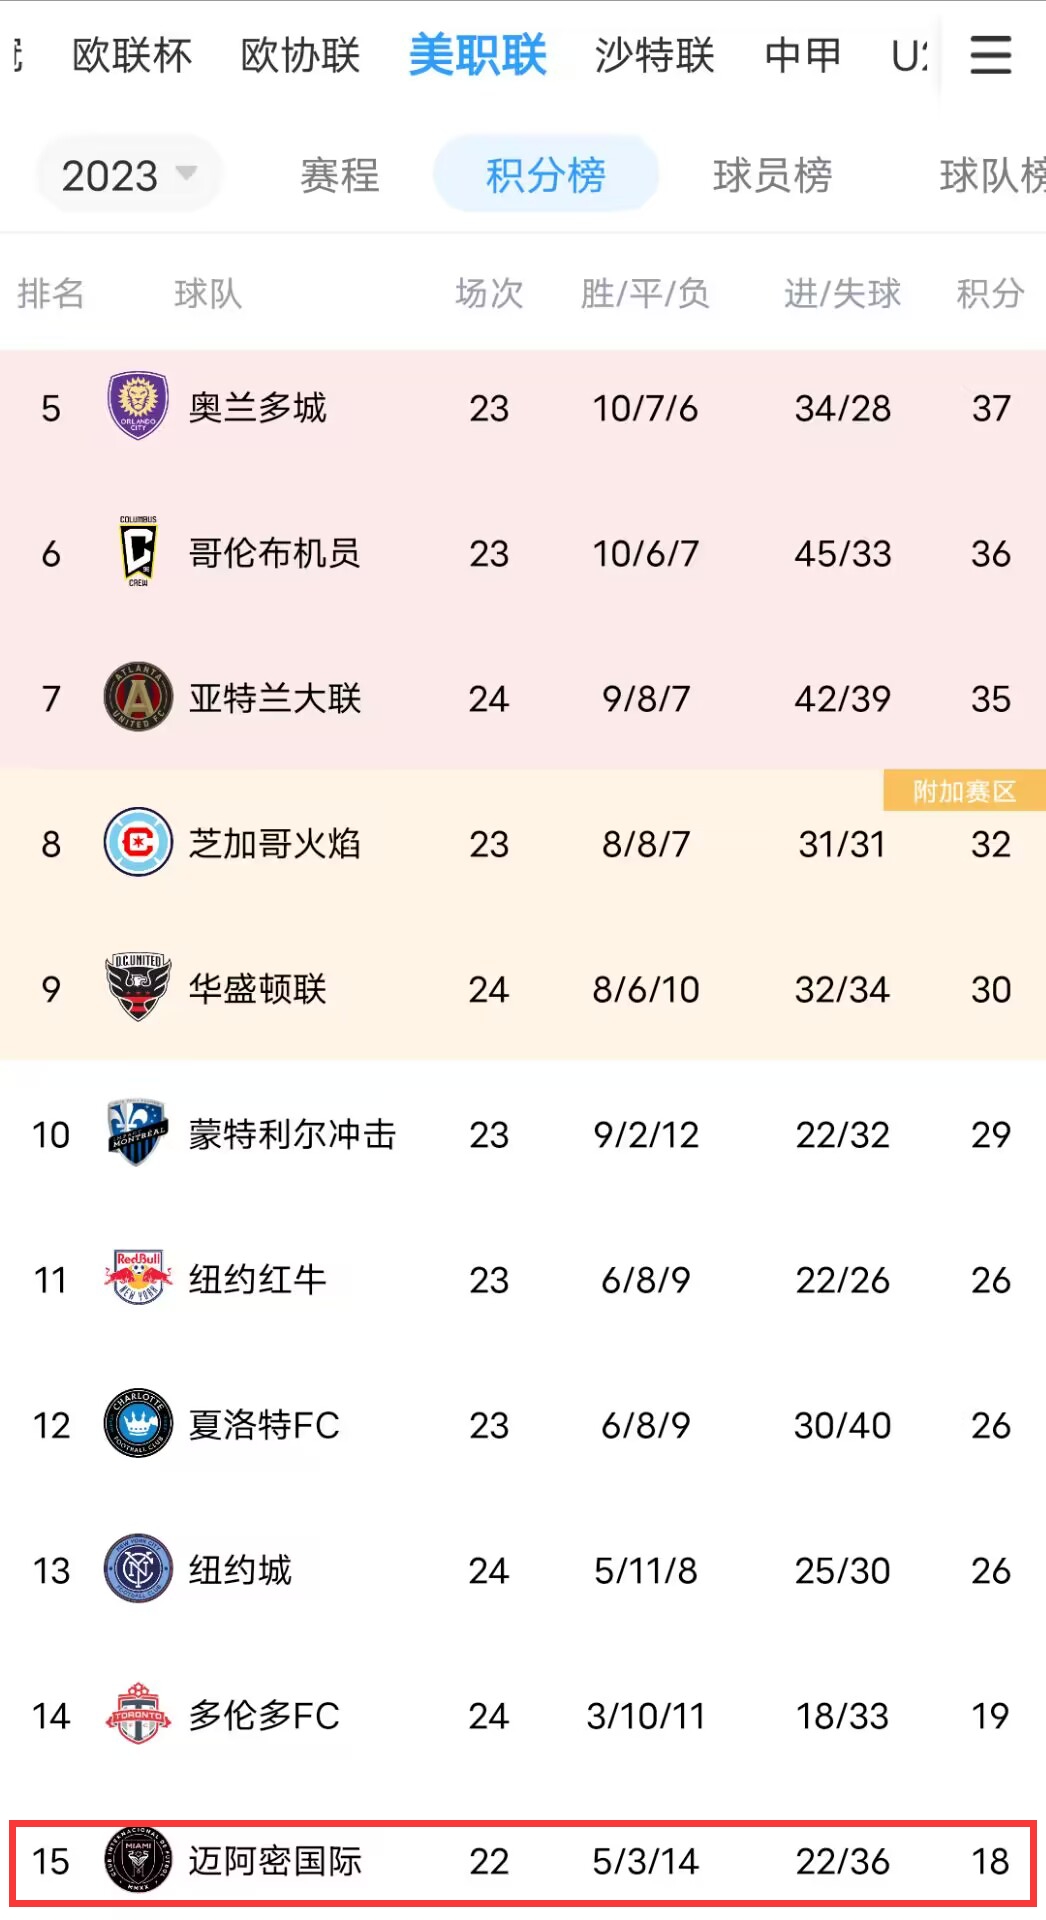The width and height of the screenshot is (1046, 1920).
Task: Select the 球员榜 player ranking tab
Action: (772, 175)
